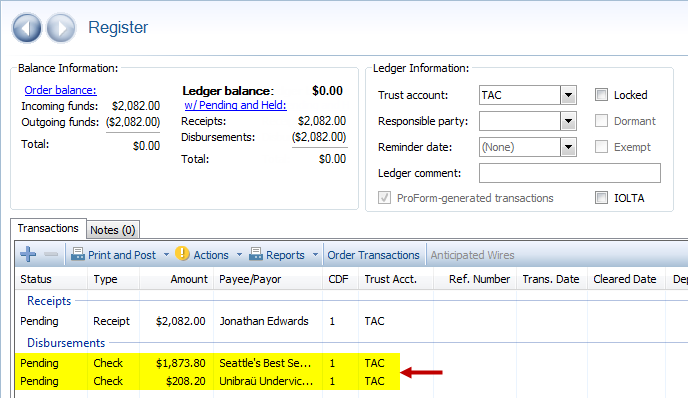Click the Actions exclamation warning icon

182,254
